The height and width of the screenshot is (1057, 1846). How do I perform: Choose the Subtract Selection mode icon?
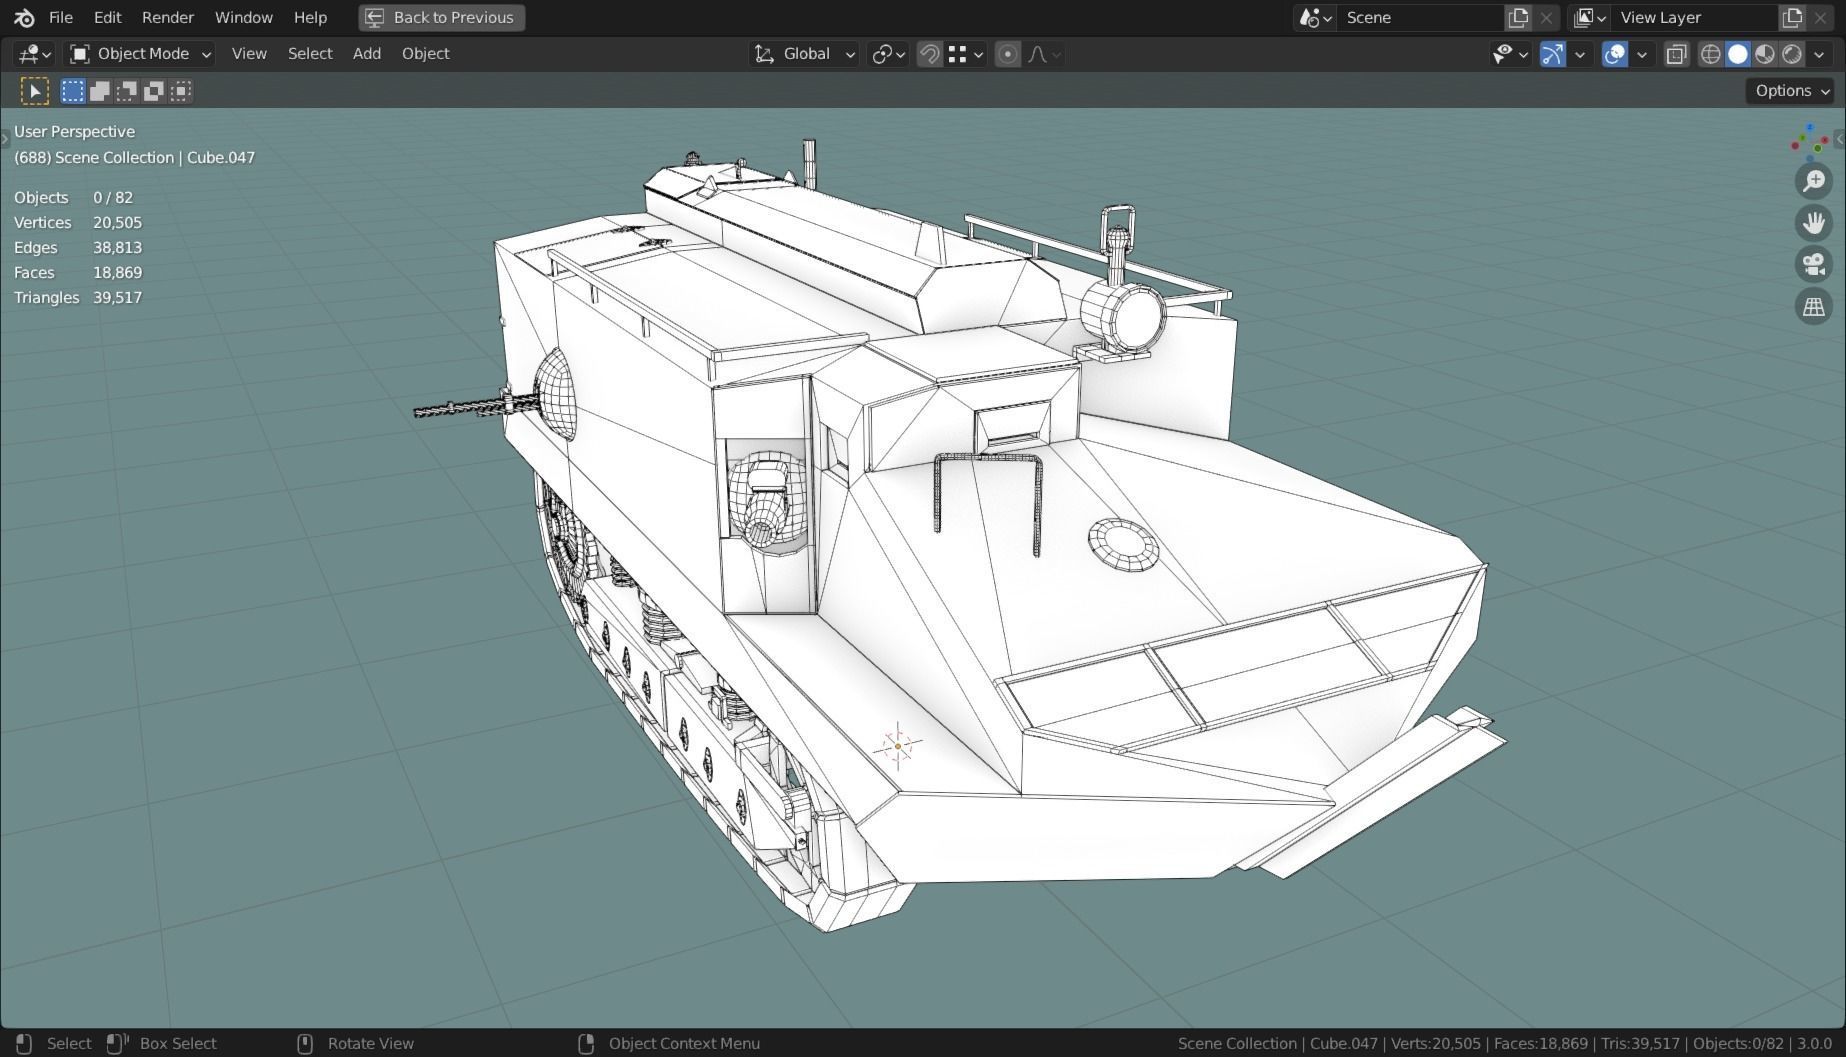click(x=127, y=91)
